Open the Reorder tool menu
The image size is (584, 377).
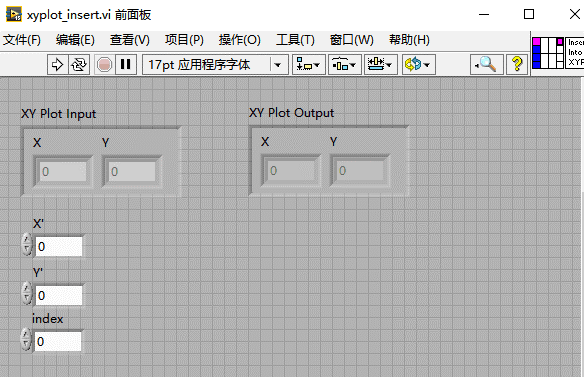pyautogui.click(x=419, y=65)
